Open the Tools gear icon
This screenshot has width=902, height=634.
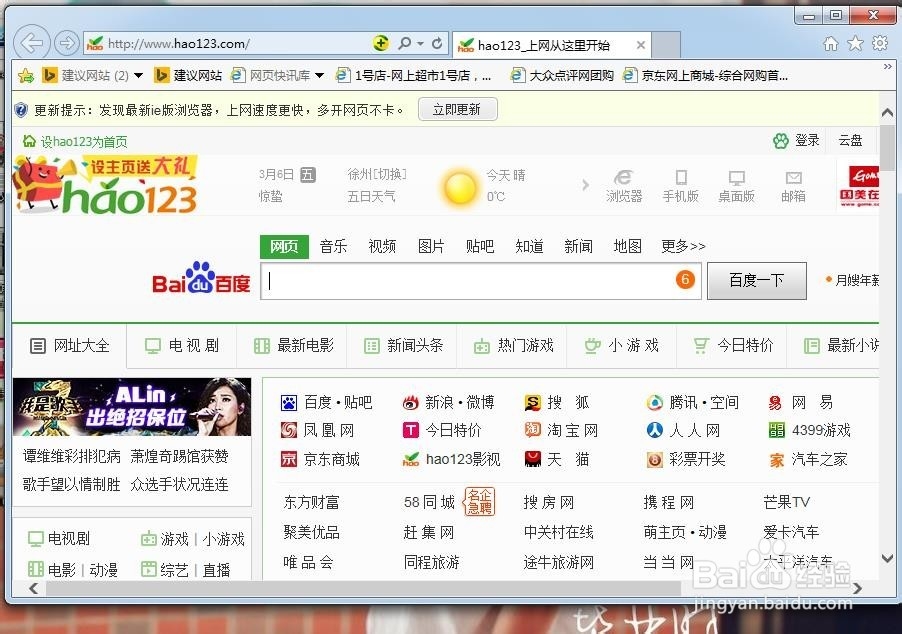[880, 43]
